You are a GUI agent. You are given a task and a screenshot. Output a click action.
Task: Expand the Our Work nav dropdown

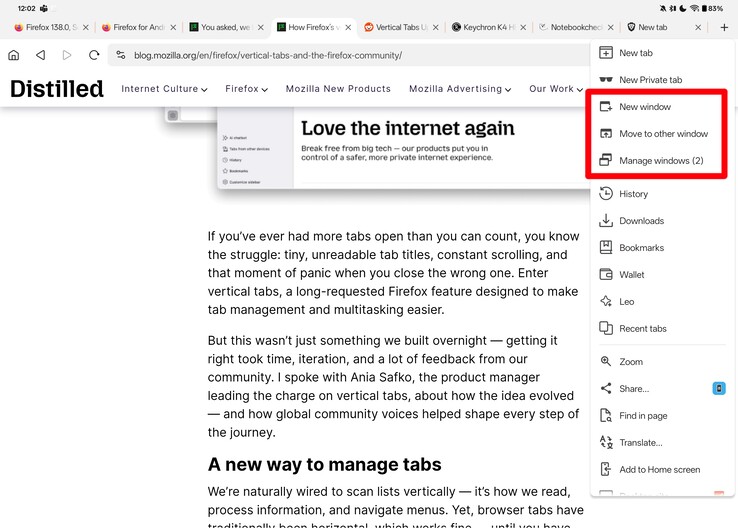[556, 89]
